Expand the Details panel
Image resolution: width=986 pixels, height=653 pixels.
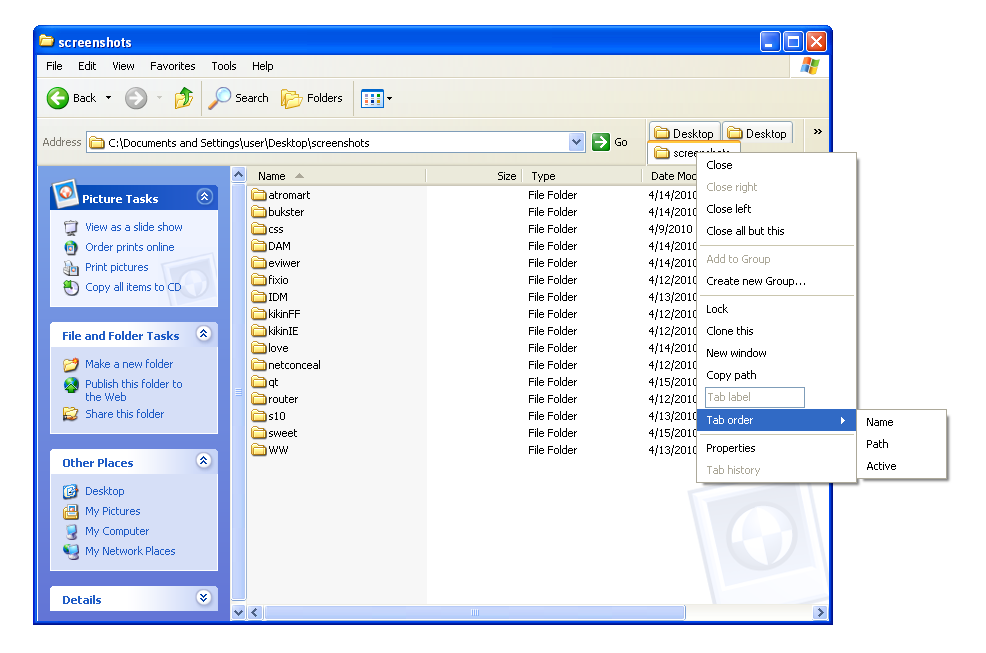[x=203, y=598]
